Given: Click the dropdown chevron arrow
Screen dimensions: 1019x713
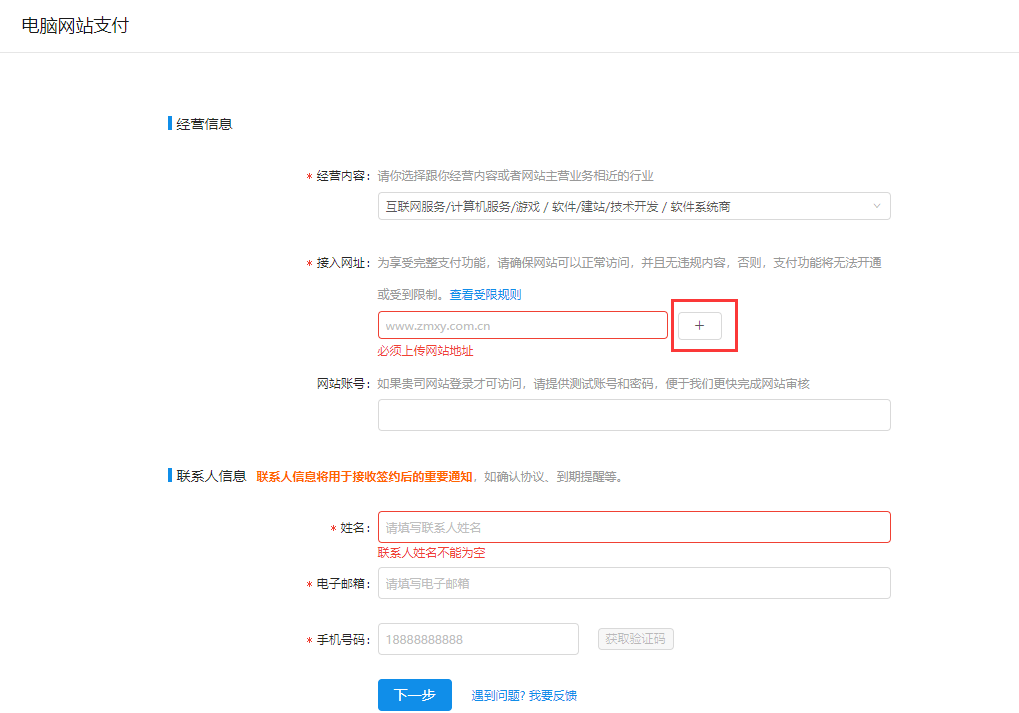Looking at the screenshot, I should [877, 206].
